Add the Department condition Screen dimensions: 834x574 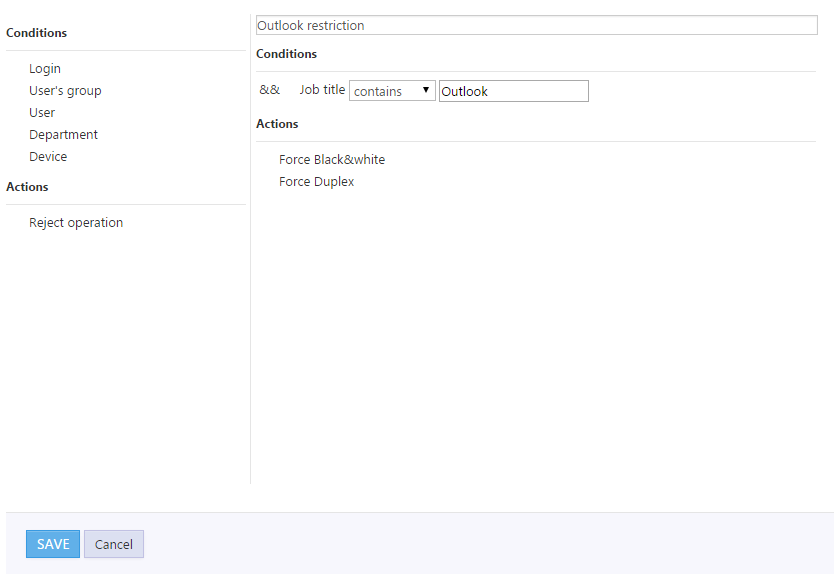[63, 135]
